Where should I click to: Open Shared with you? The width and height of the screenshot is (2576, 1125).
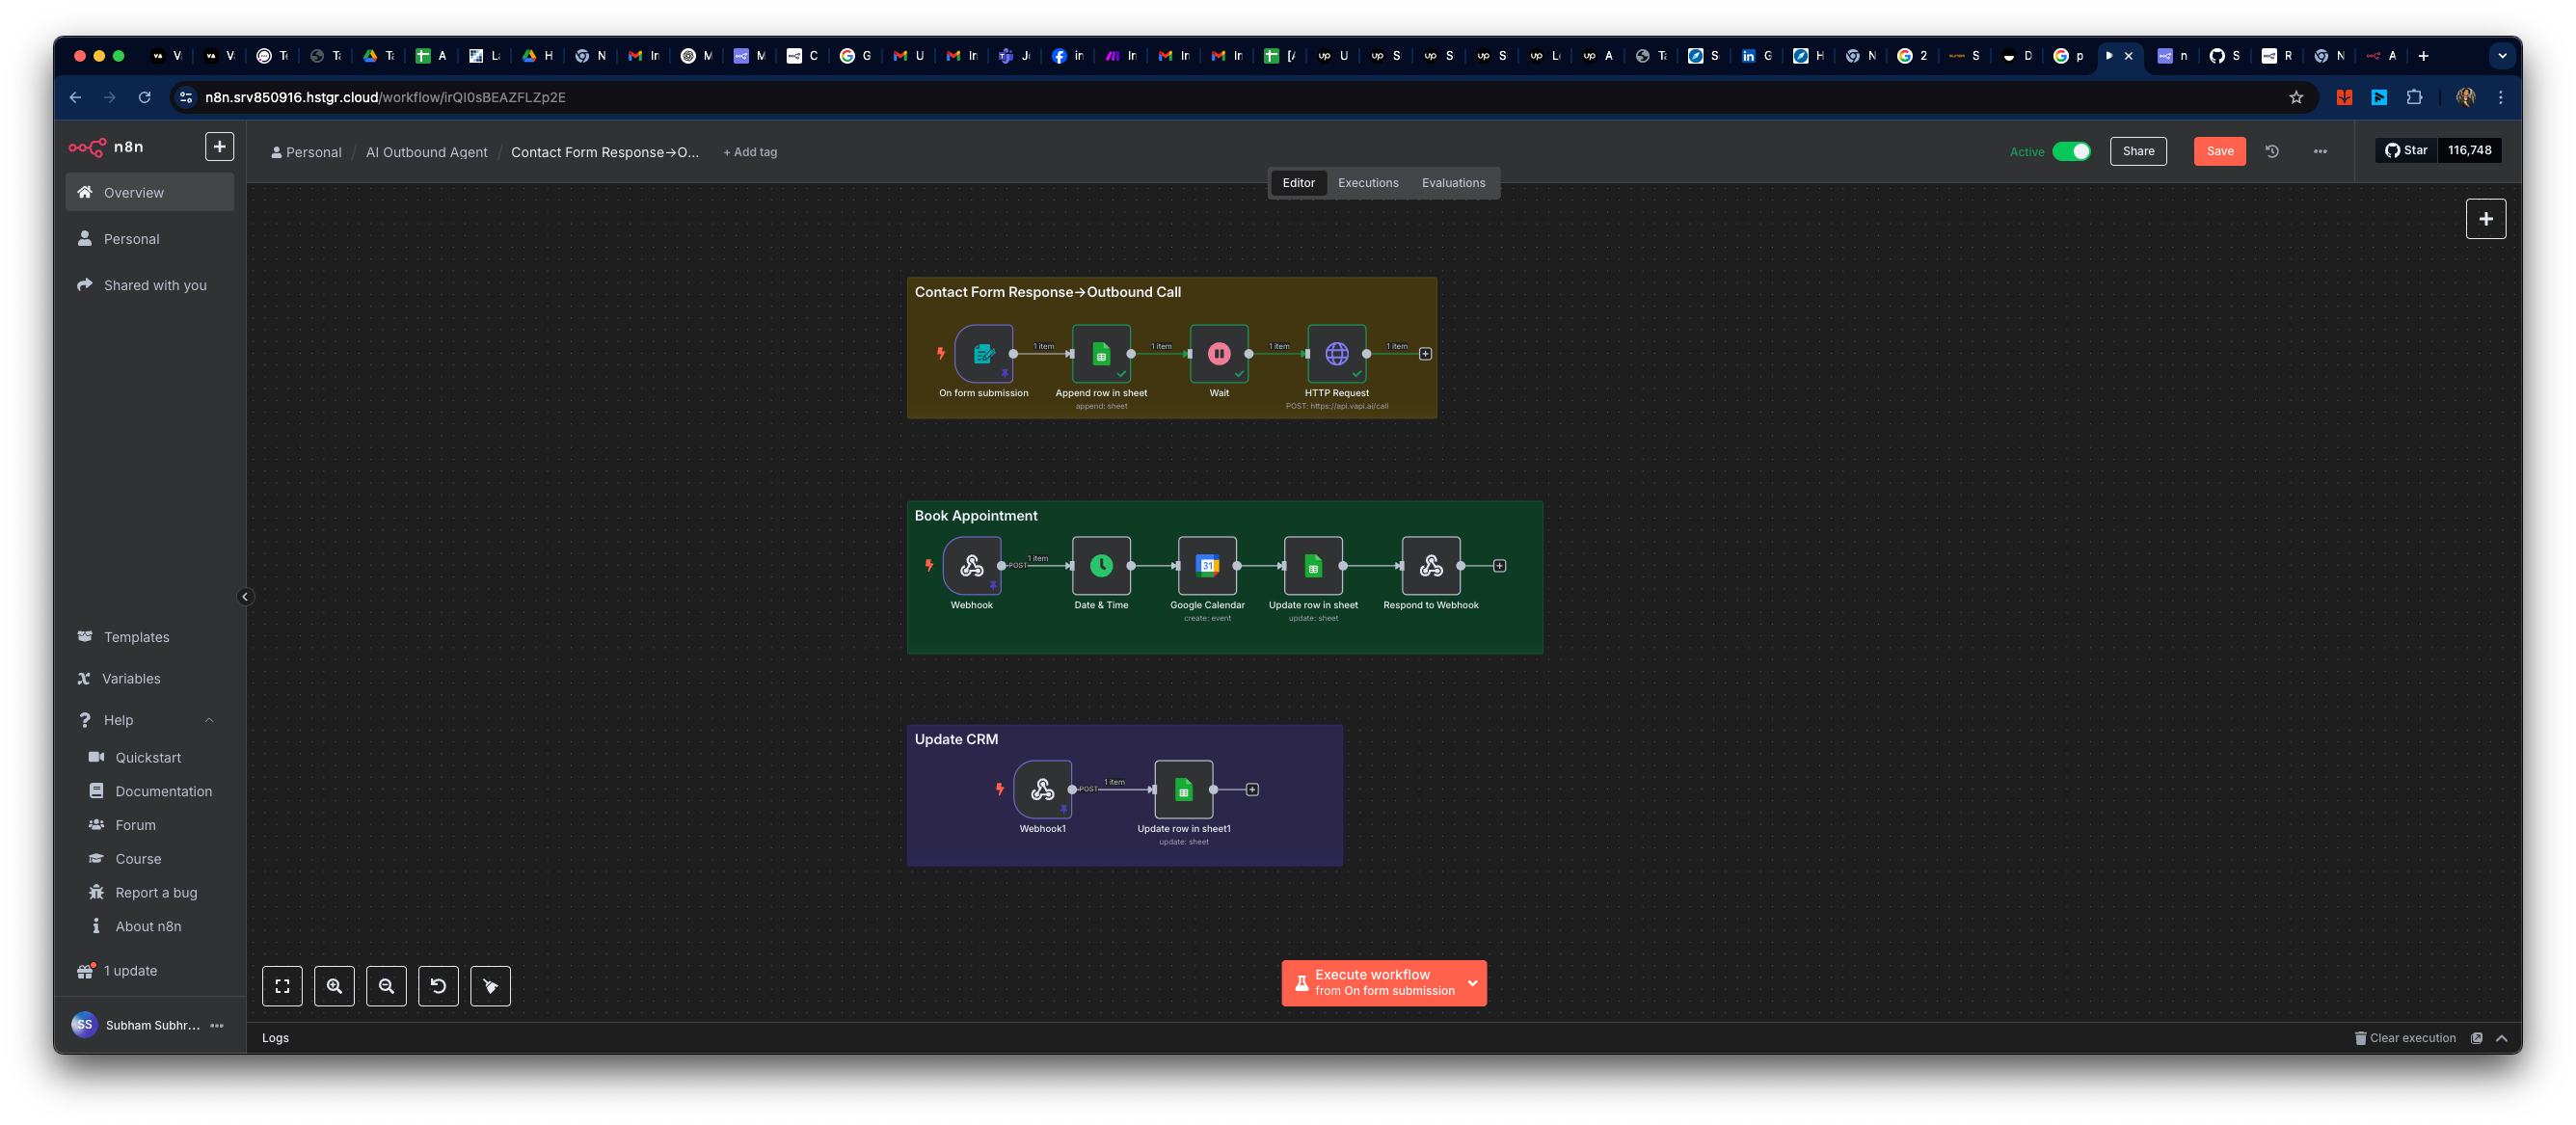coord(150,285)
